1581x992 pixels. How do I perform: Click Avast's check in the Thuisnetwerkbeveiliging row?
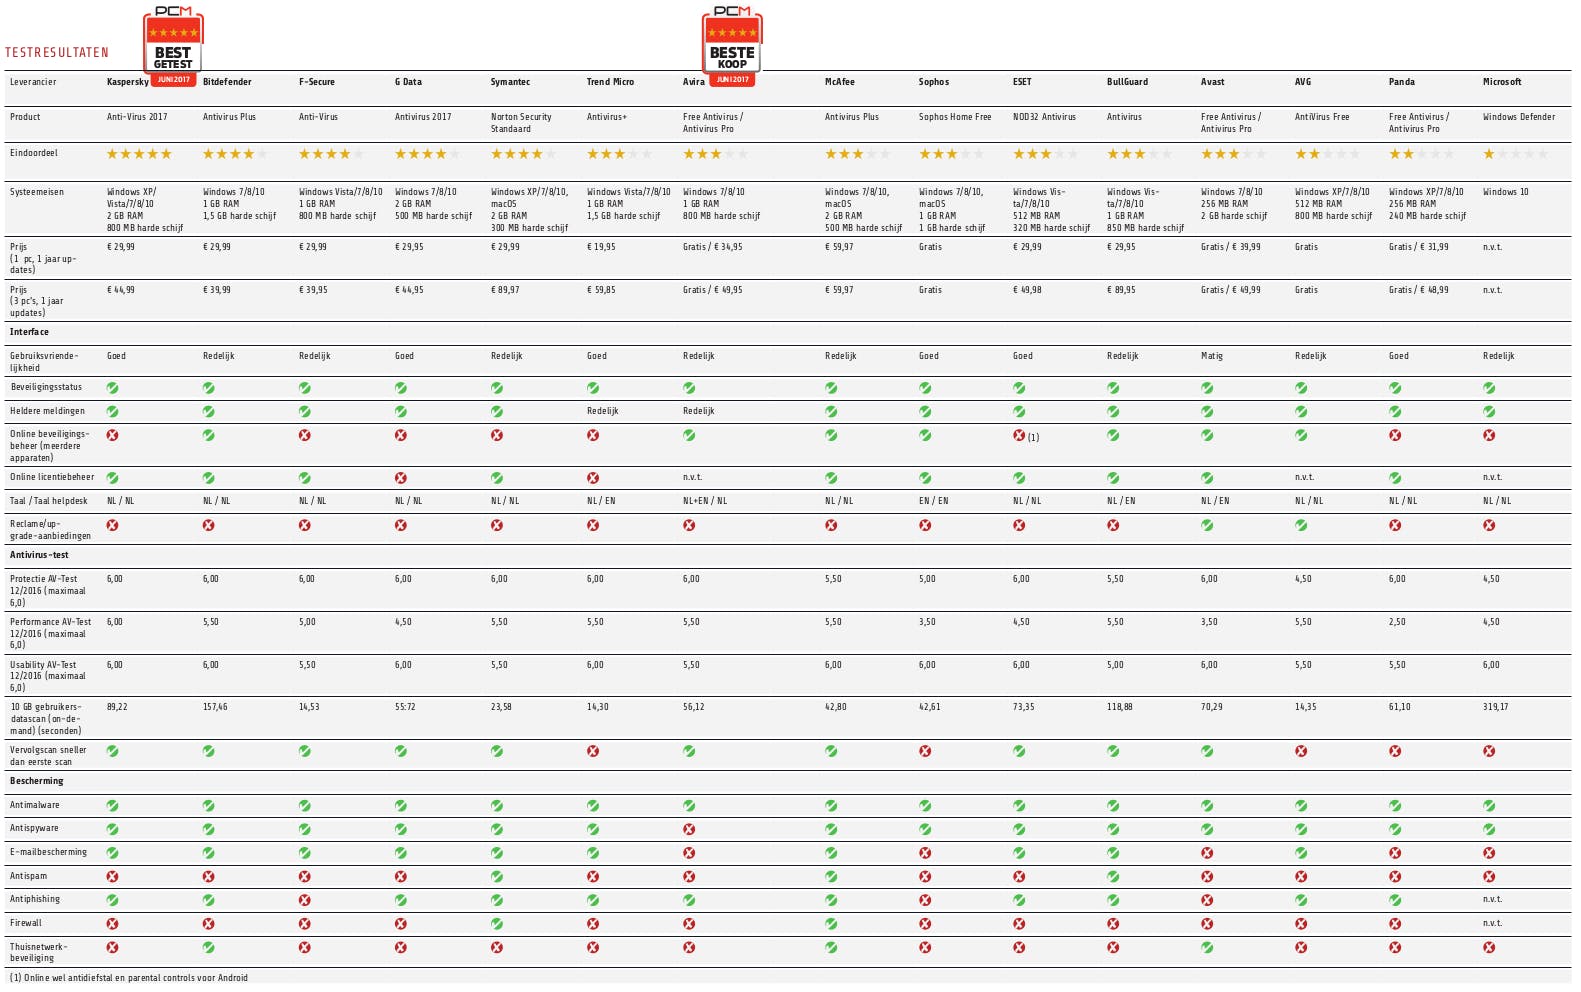point(1207,947)
